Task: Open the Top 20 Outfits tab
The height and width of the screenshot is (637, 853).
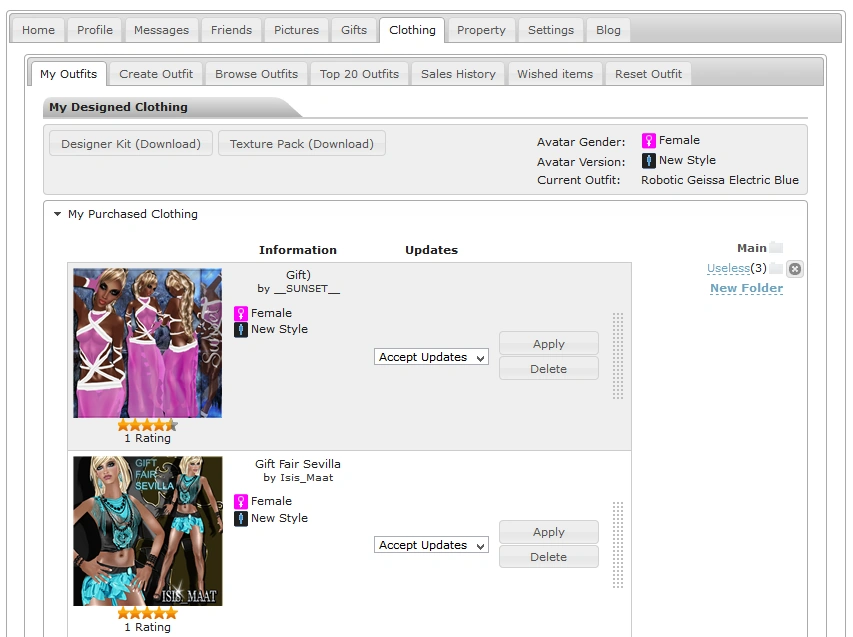Action: pos(359,74)
